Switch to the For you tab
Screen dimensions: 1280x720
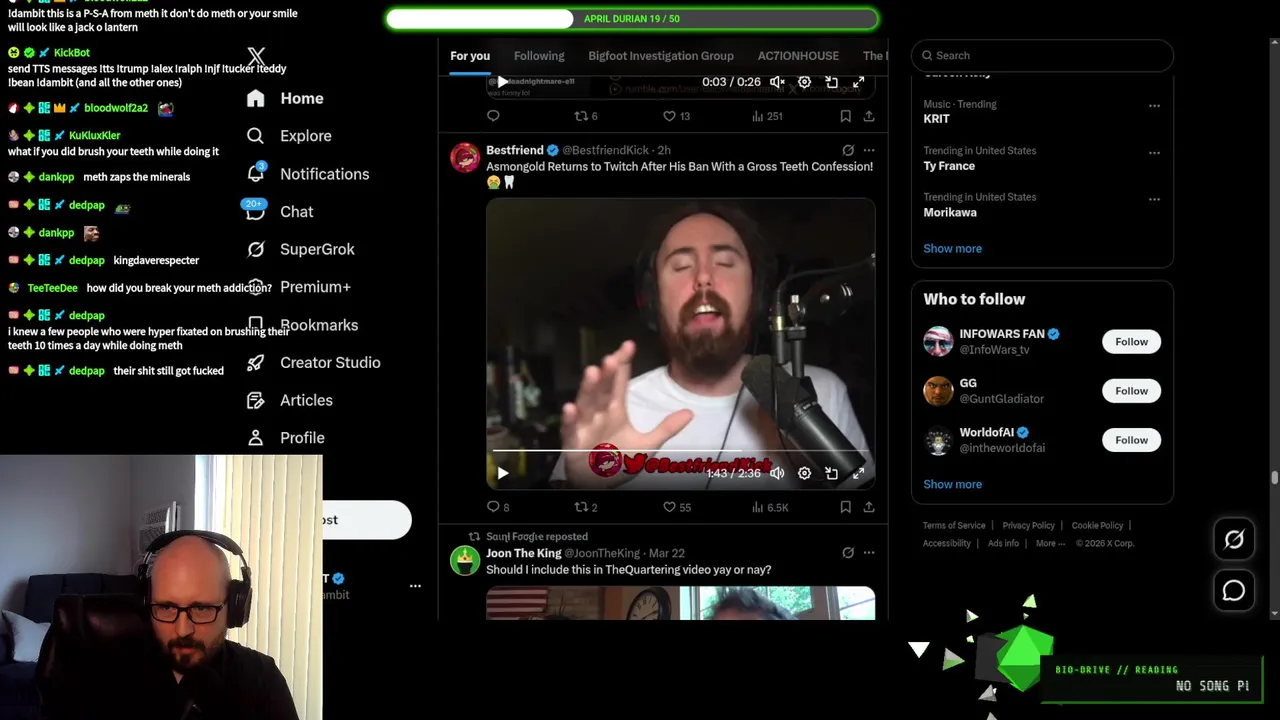pyautogui.click(x=470, y=56)
